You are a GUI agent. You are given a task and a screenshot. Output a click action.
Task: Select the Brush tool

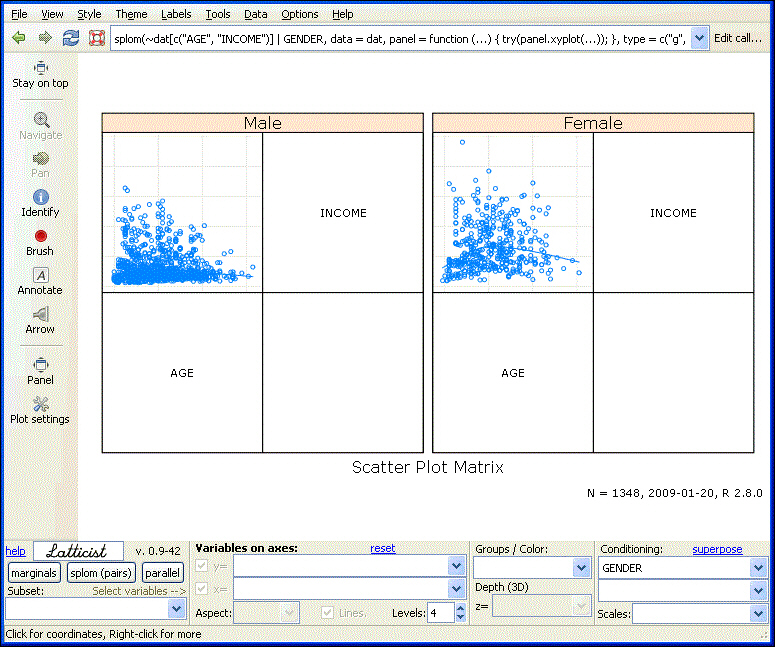(x=41, y=243)
